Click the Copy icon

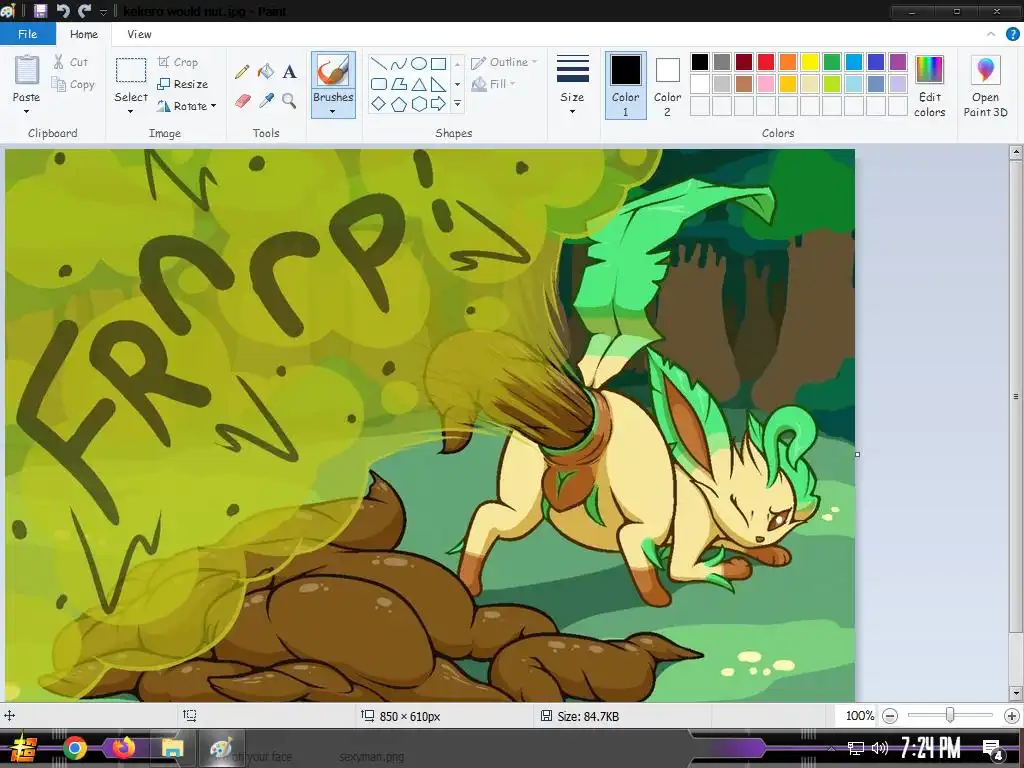[59, 84]
